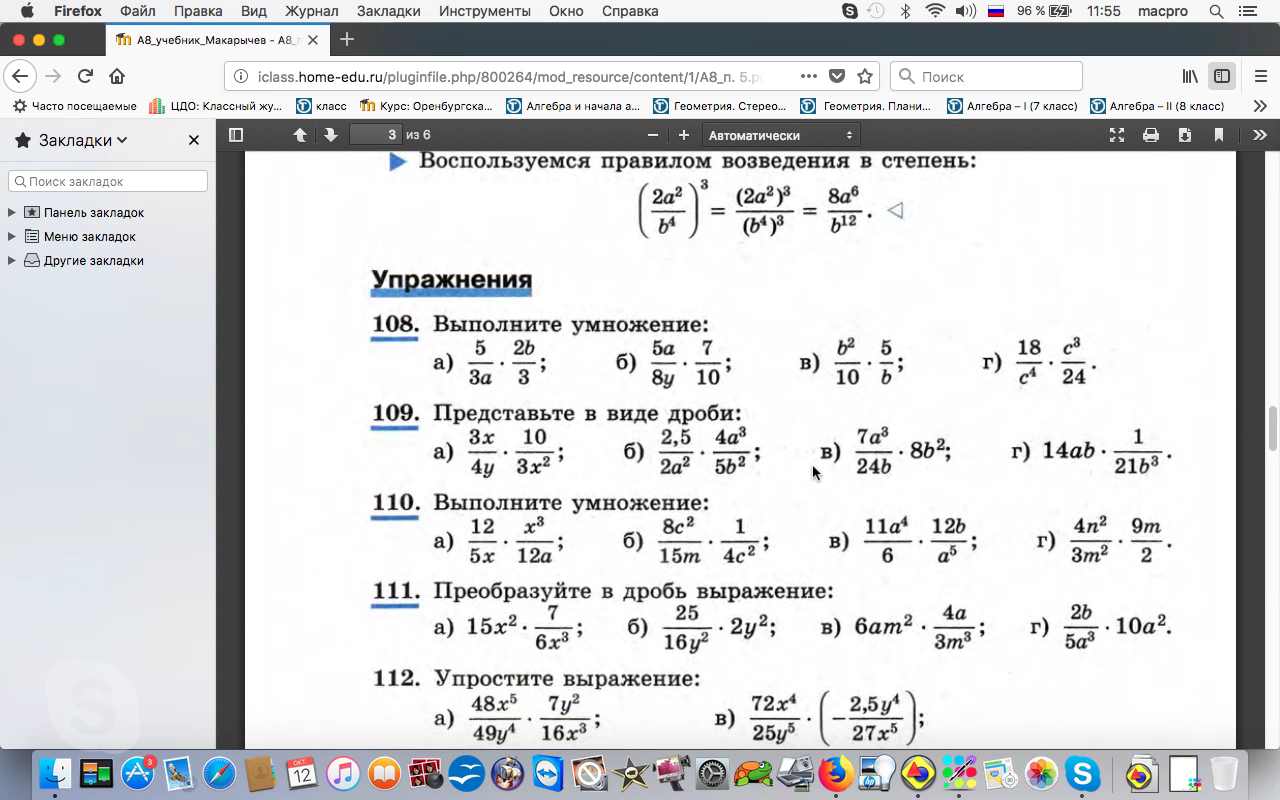Bookmark this page with star icon
This screenshot has height=800, width=1280.
(x=865, y=76)
